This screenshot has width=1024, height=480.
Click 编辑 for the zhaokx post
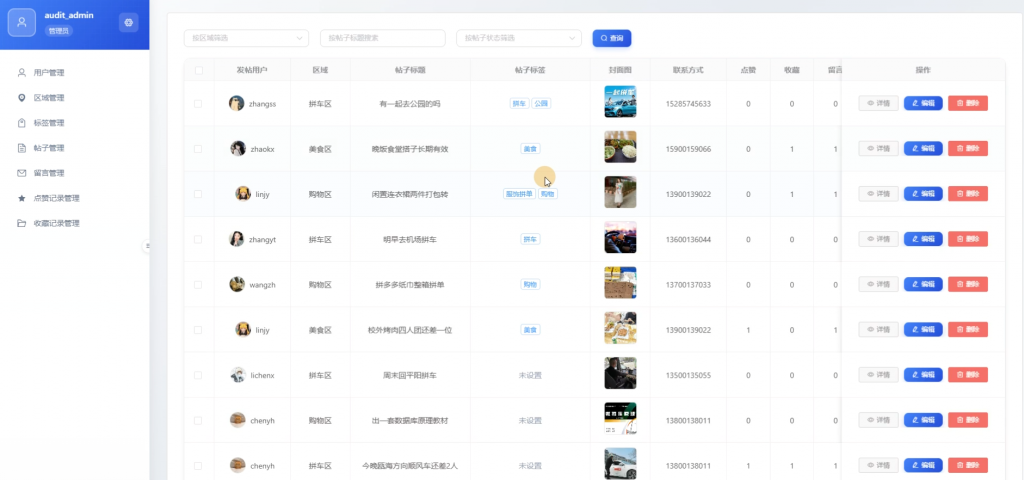click(923, 148)
